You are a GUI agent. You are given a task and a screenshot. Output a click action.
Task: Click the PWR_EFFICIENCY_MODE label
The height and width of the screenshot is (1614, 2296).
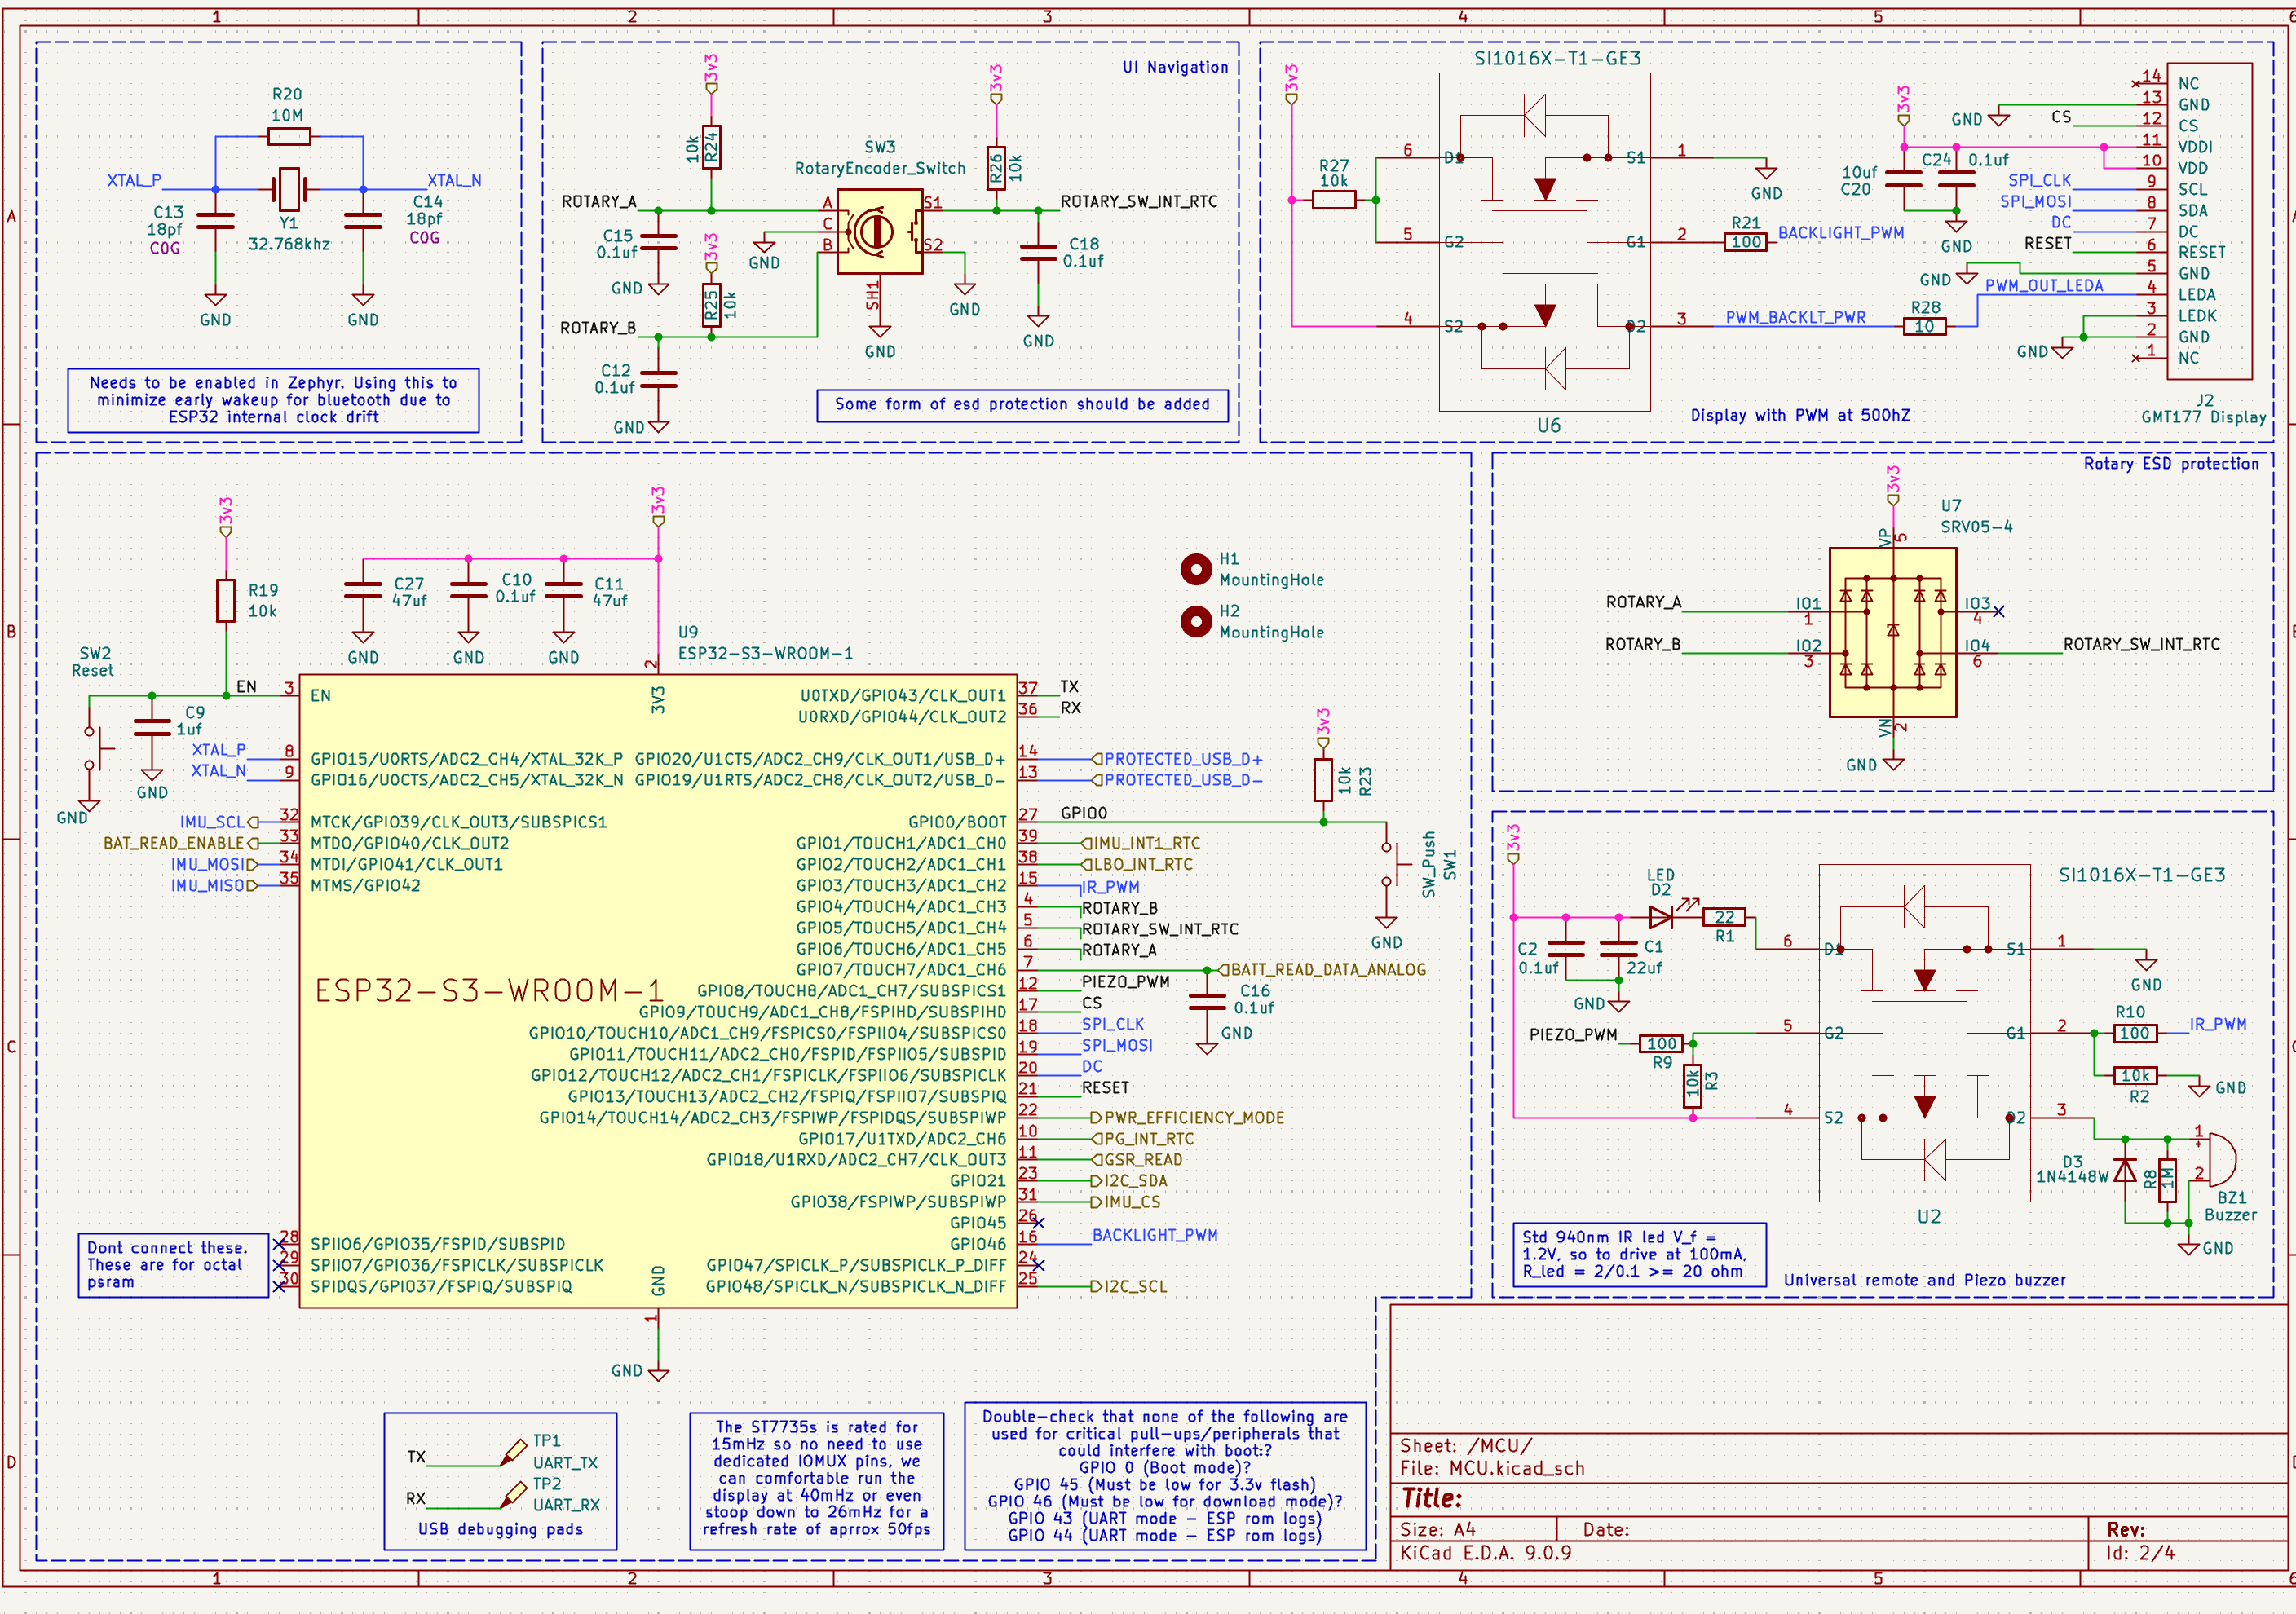point(1187,1118)
